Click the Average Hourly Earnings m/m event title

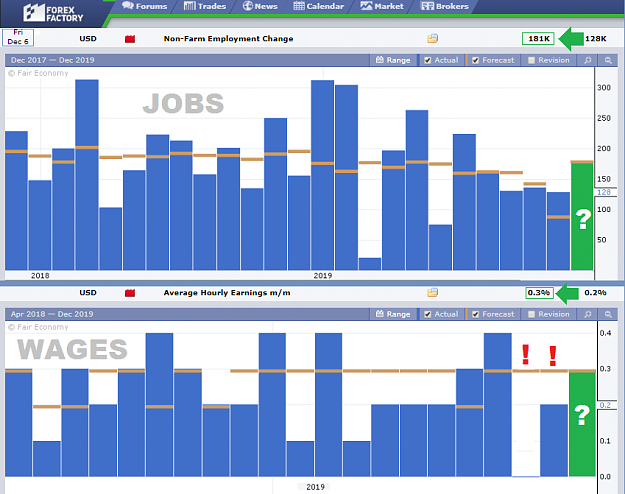click(x=227, y=293)
